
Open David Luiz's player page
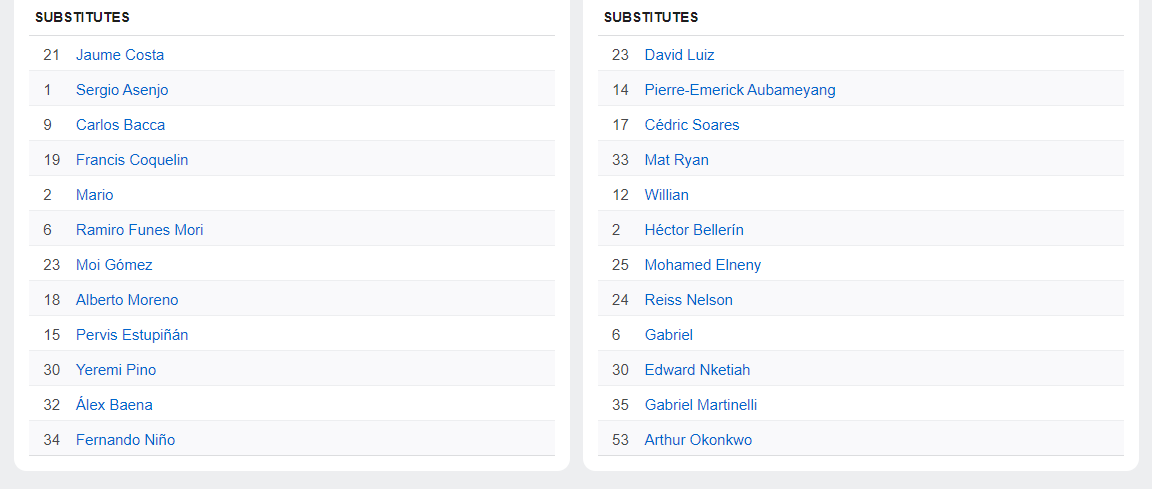[x=679, y=55]
